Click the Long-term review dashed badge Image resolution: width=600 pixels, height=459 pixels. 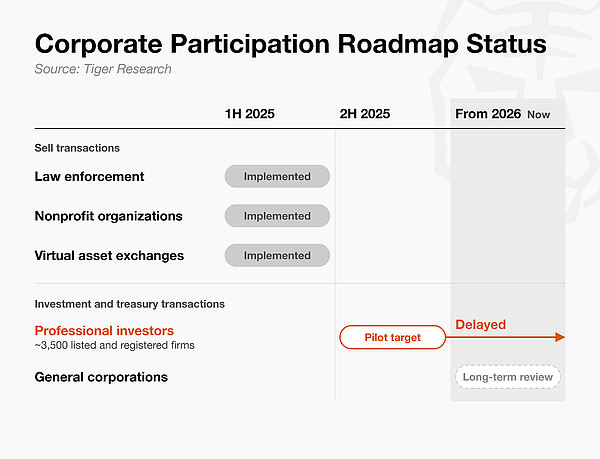point(508,377)
